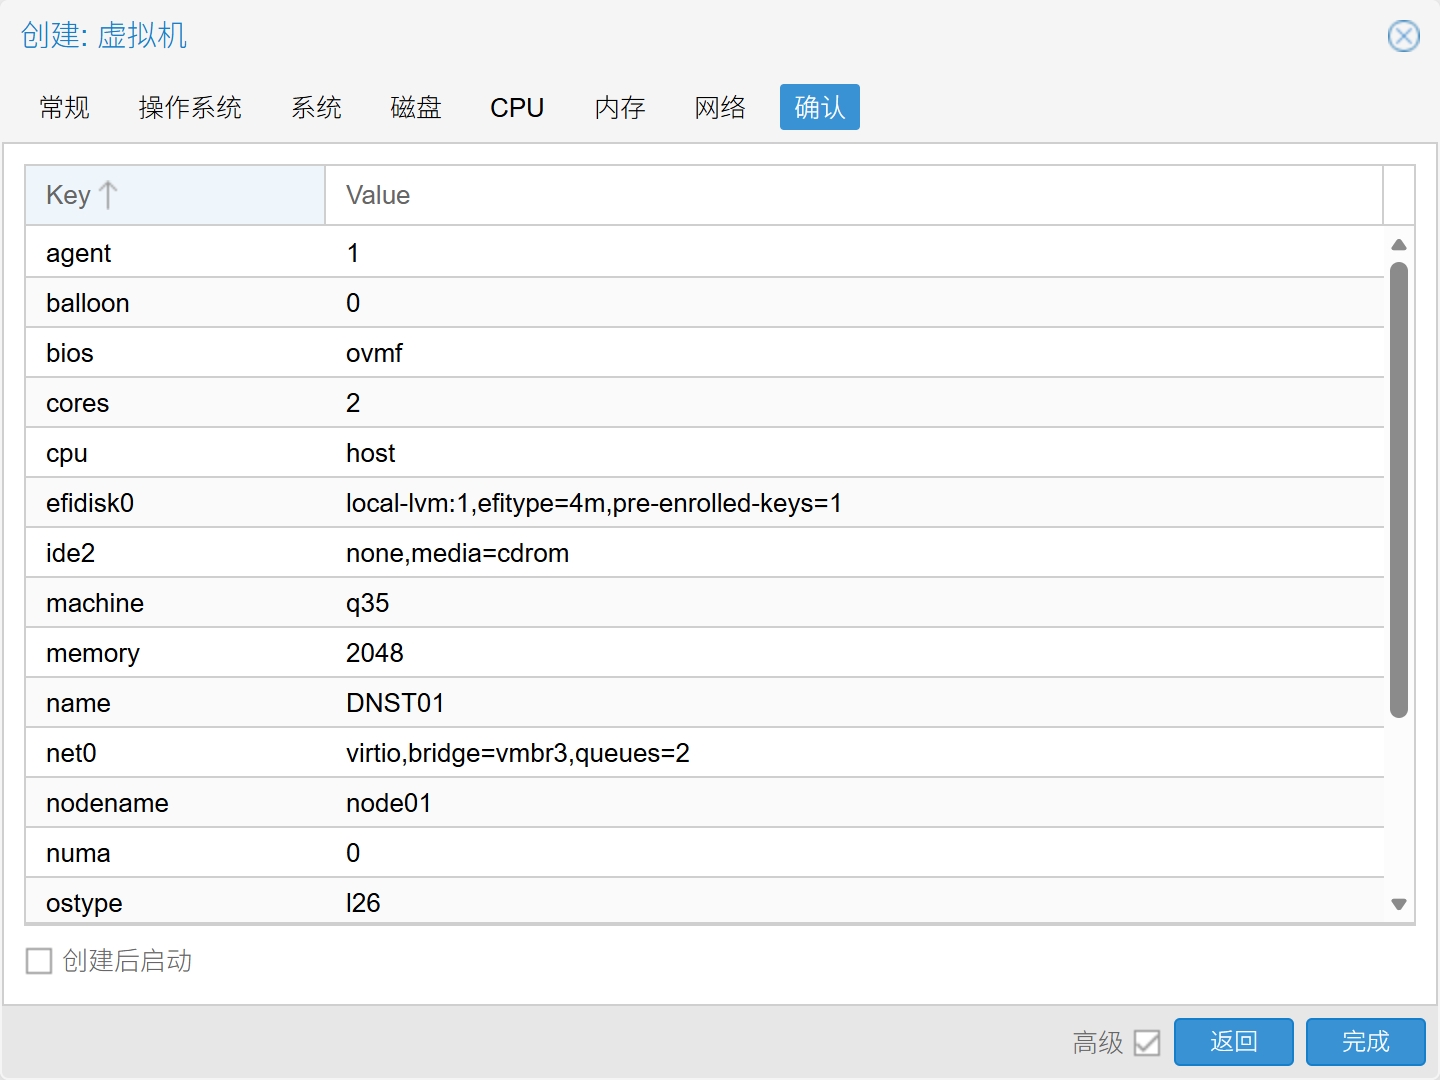Click the 完成 finish button
The height and width of the screenshot is (1080, 1440).
pyautogui.click(x=1365, y=1042)
